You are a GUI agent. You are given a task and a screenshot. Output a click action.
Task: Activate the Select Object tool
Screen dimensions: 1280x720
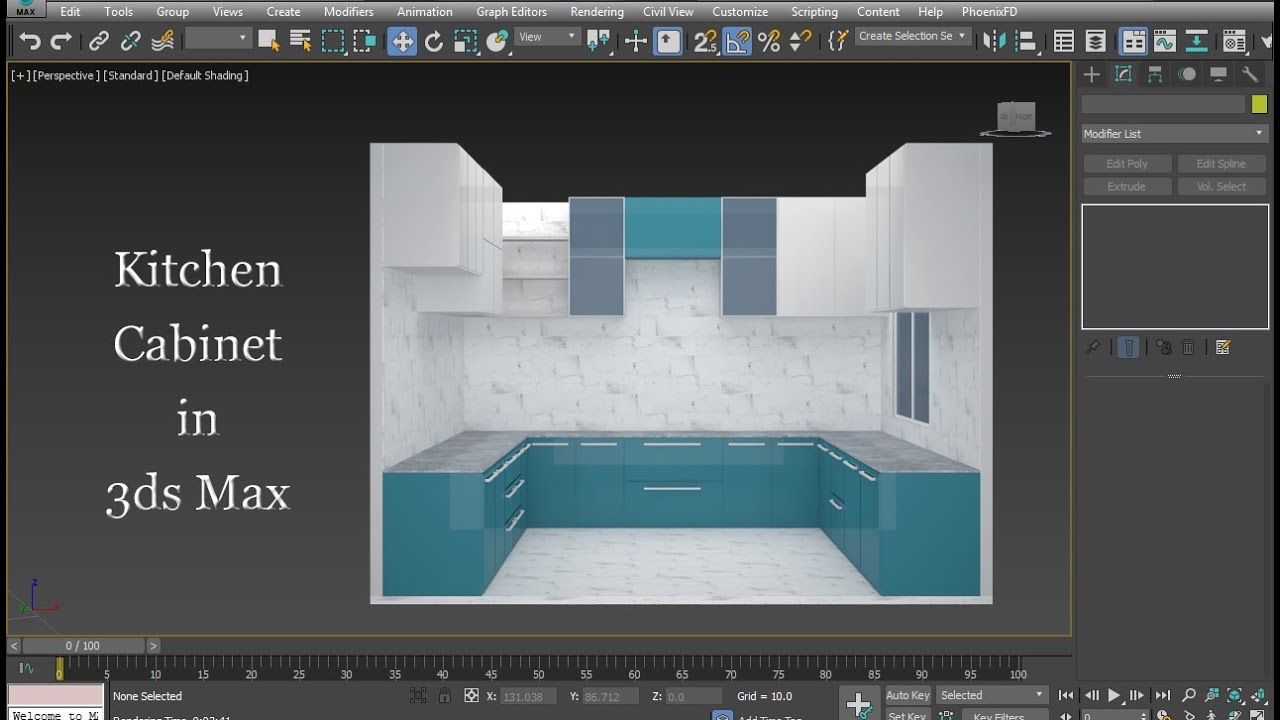click(x=268, y=41)
